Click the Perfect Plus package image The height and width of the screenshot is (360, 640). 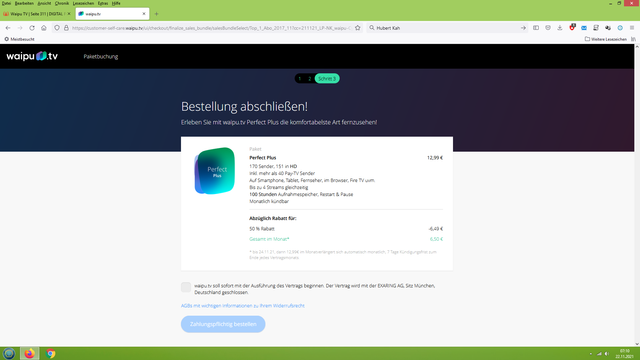click(x=215, y=171)
